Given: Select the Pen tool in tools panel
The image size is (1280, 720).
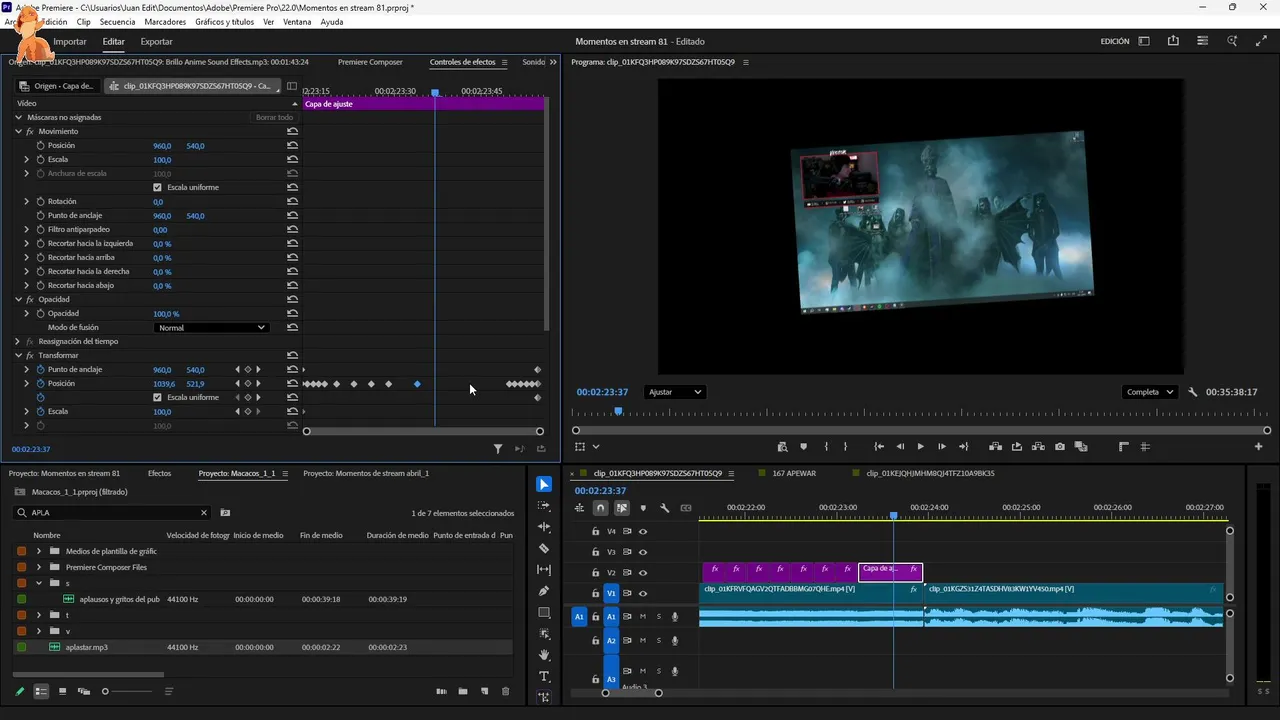Looking at the screenshot, I should (x=544, y=591).
